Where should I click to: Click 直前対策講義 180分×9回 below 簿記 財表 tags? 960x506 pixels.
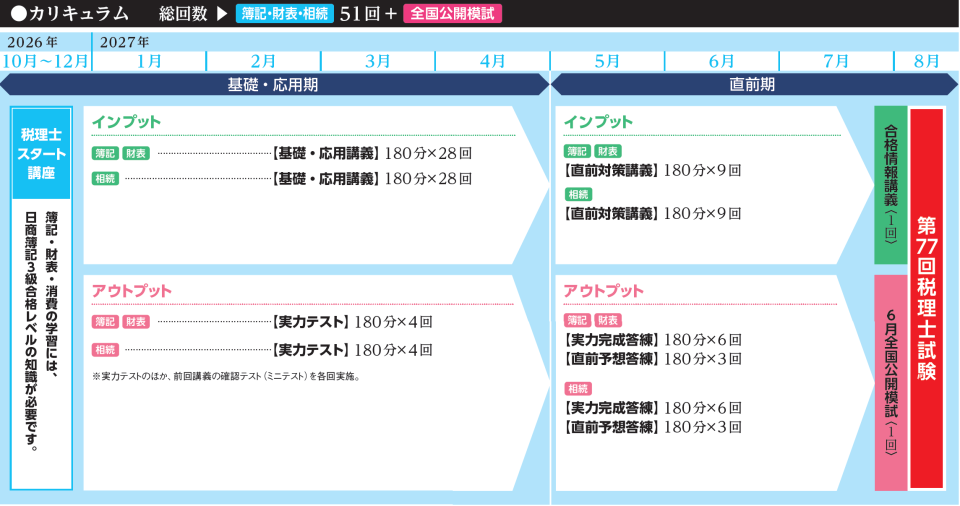pyautogui.click(x=652, y=170)
